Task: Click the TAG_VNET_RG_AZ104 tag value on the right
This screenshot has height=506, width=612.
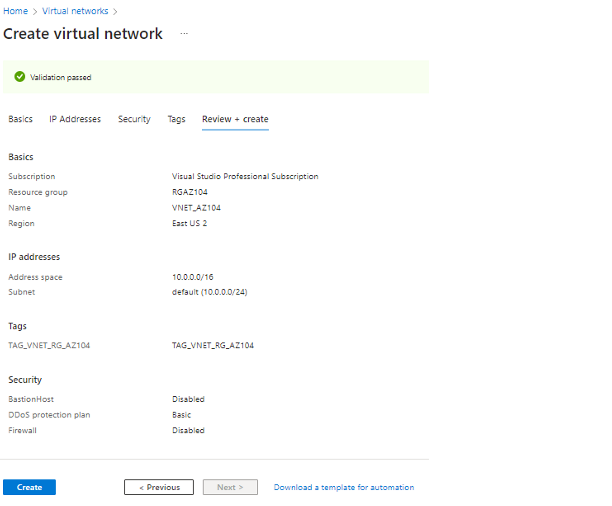Action: 213,345
